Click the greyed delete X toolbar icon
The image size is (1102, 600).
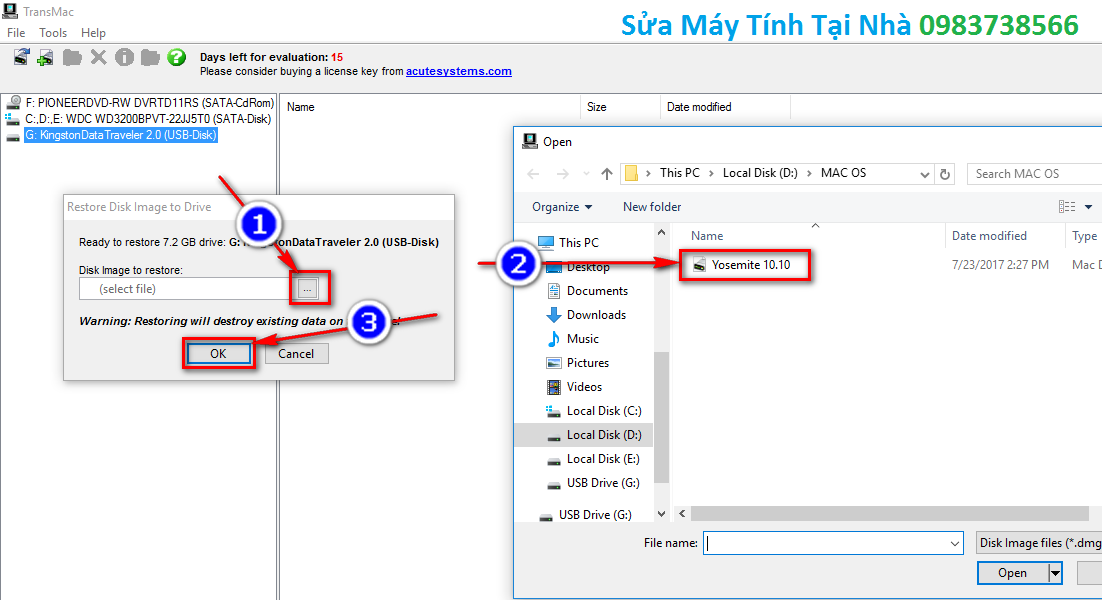[98, 58]
